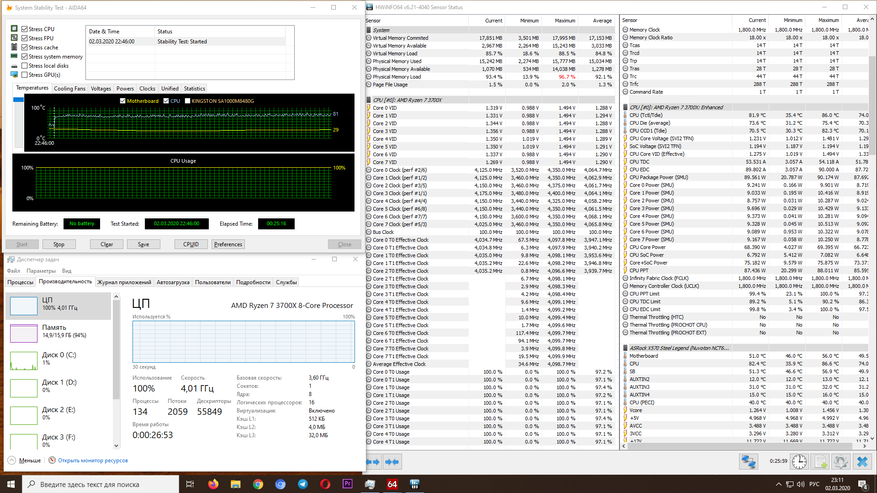Click the Task Manager sidebar scroll-down arrow
The image size is (877, 493).
coord(116,446)
